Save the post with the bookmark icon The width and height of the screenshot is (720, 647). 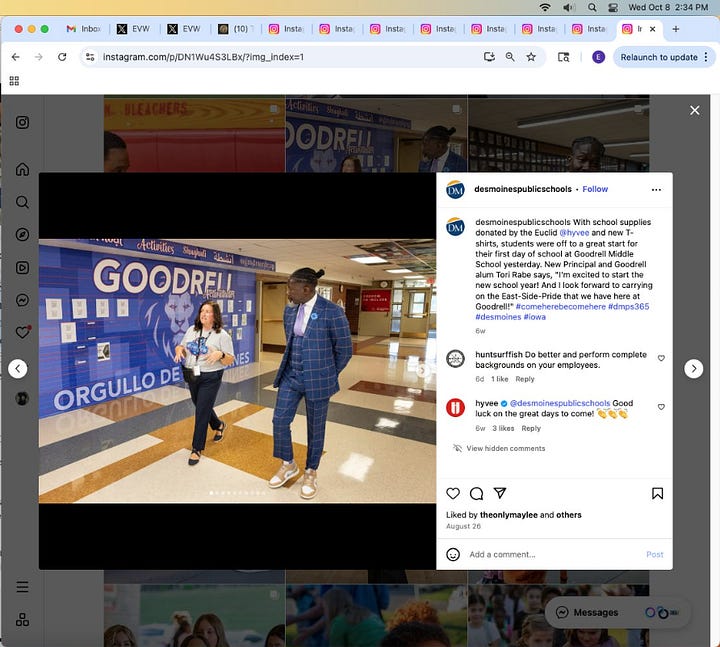(657, 493)
